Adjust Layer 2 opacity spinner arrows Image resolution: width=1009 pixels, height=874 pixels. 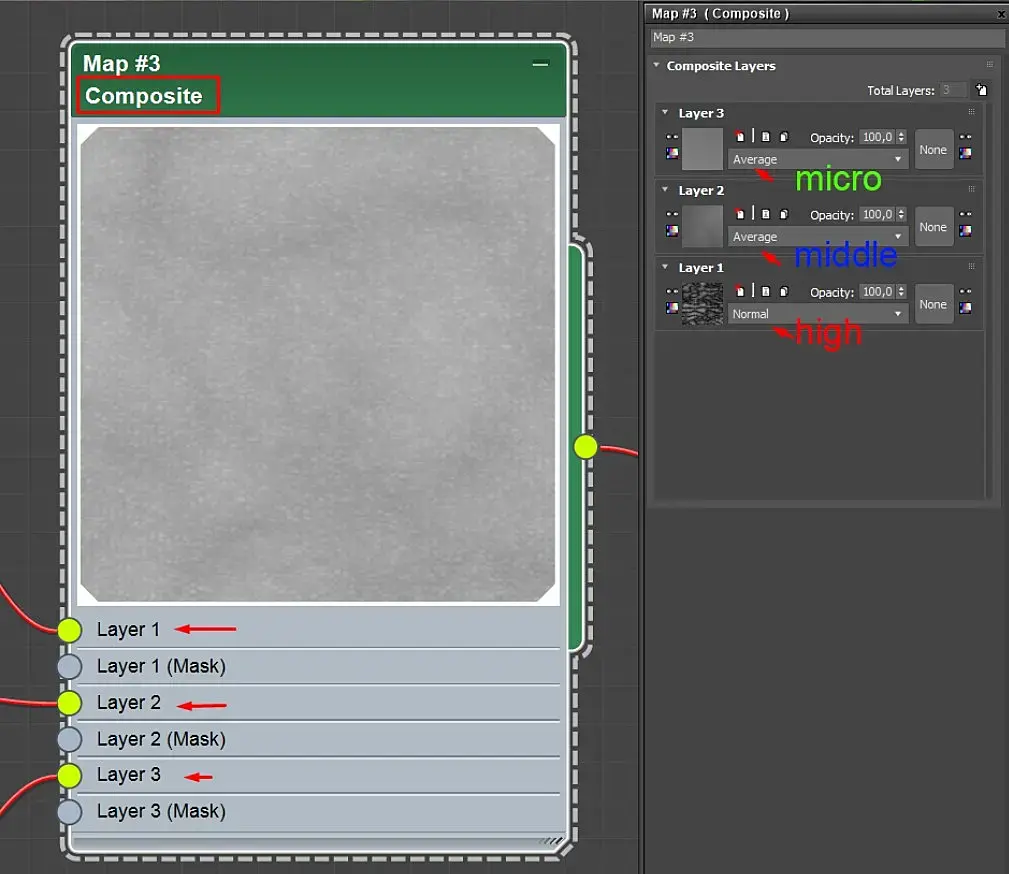point(901,214)
